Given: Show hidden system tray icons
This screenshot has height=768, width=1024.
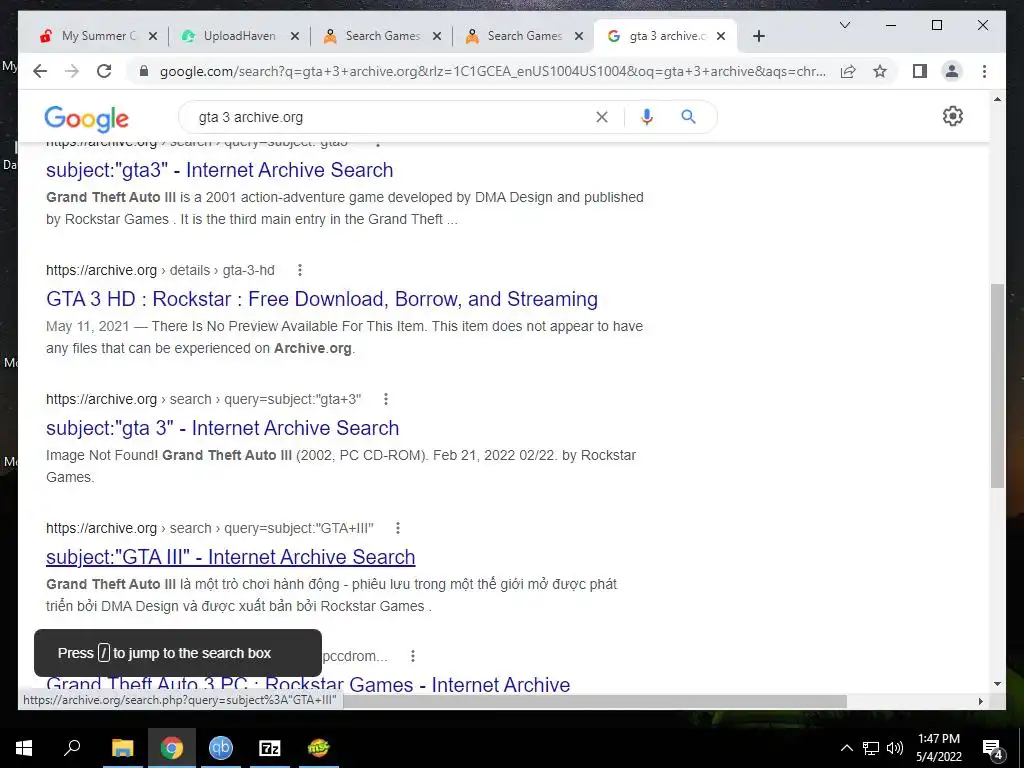Looking at the screenshot, I should (846, 748).
